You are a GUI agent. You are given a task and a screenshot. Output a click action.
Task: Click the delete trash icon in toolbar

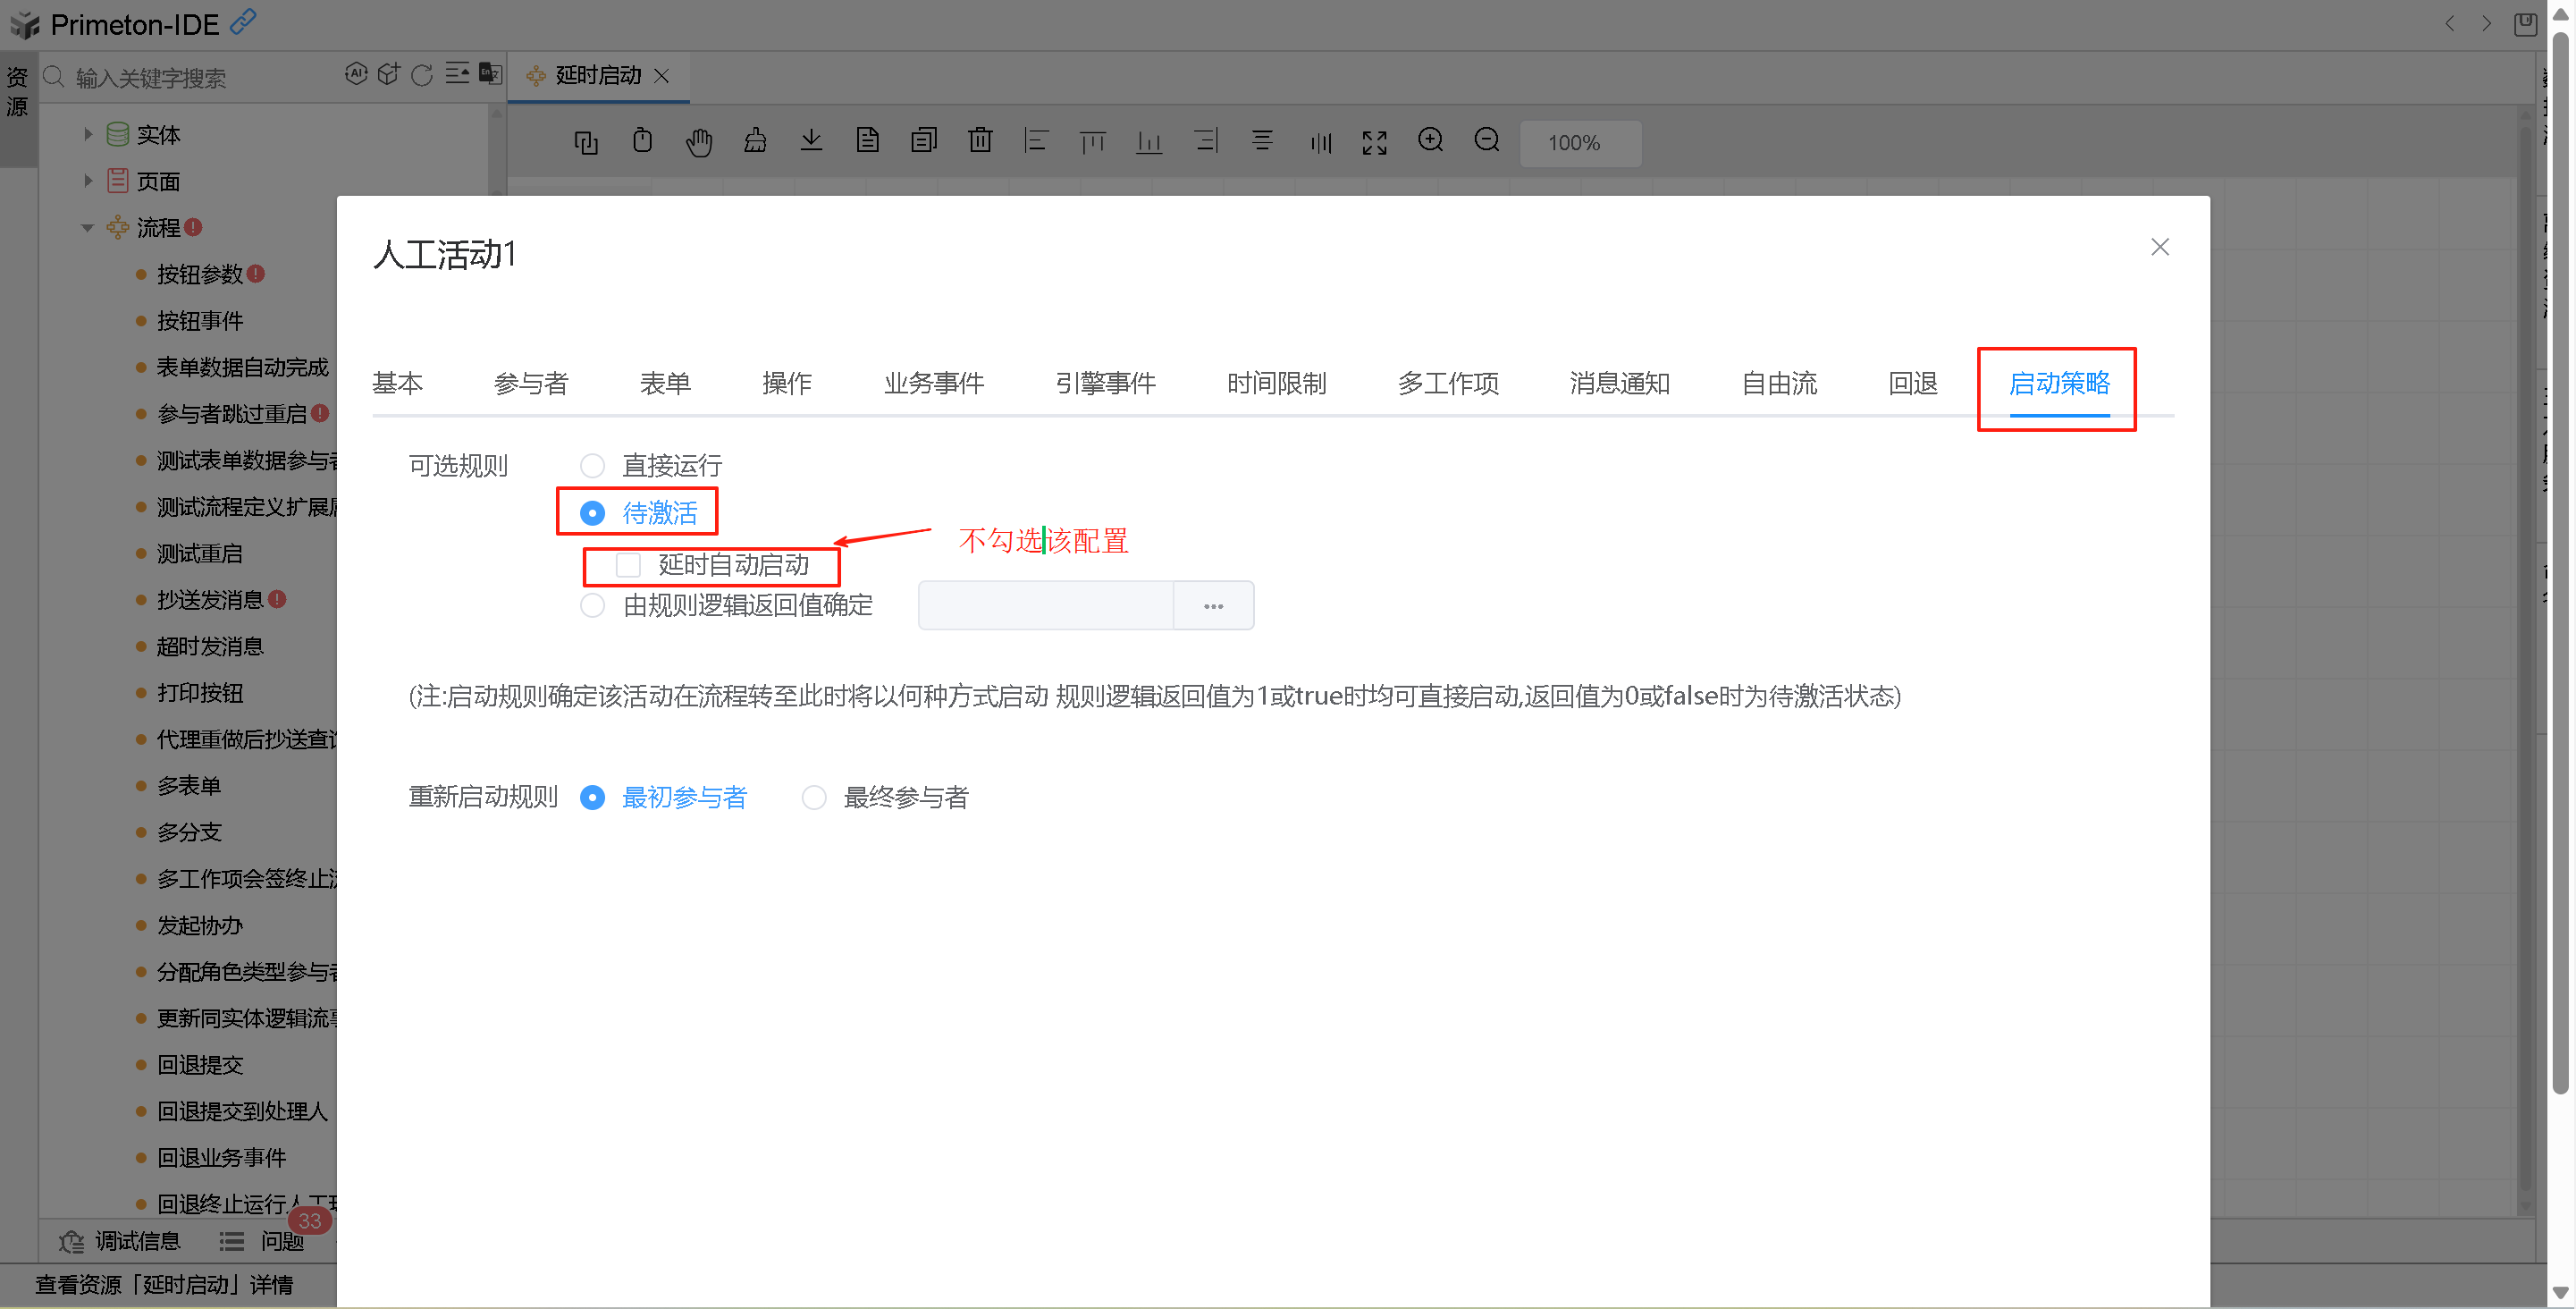point(980,141)
